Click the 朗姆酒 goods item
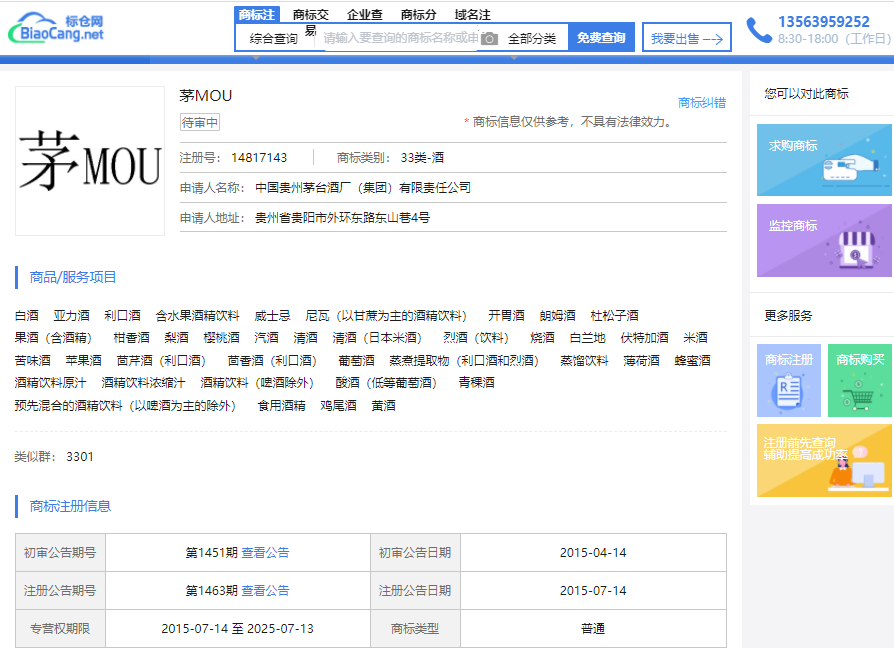894x648 pixels. click(x=557, y=316)
